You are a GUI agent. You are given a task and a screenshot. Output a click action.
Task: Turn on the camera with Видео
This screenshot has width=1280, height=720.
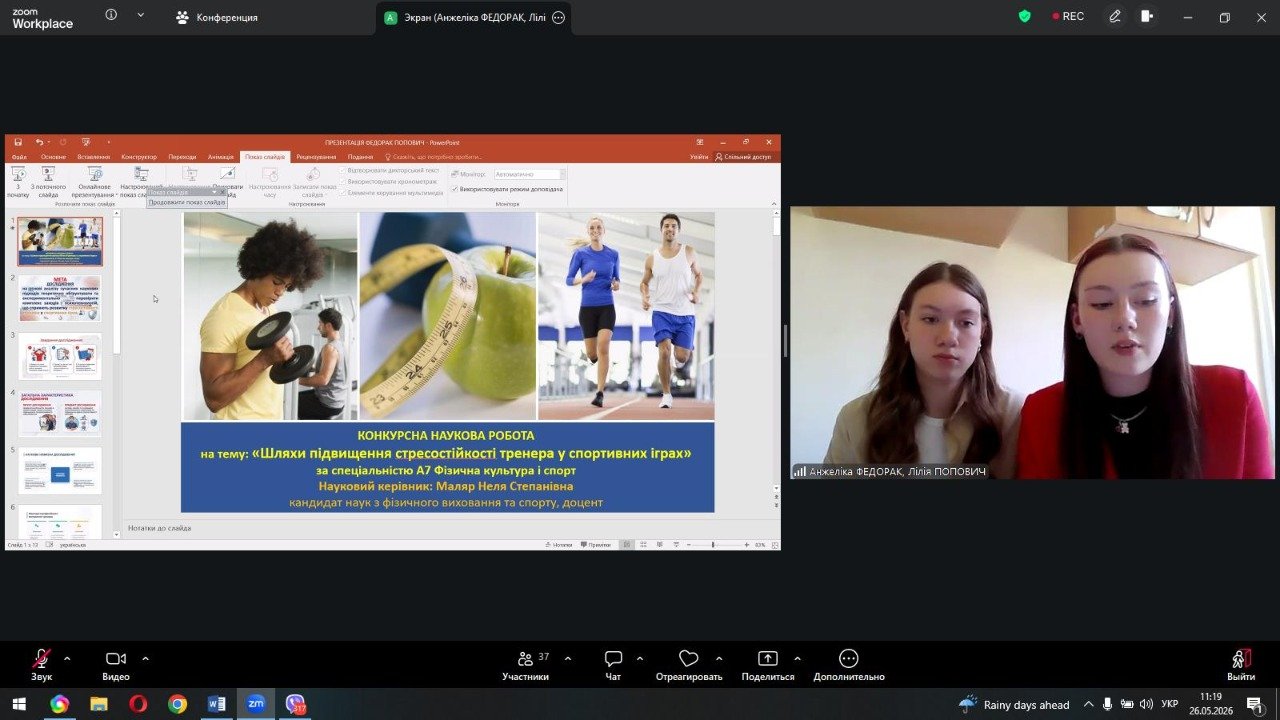[116, 665]
